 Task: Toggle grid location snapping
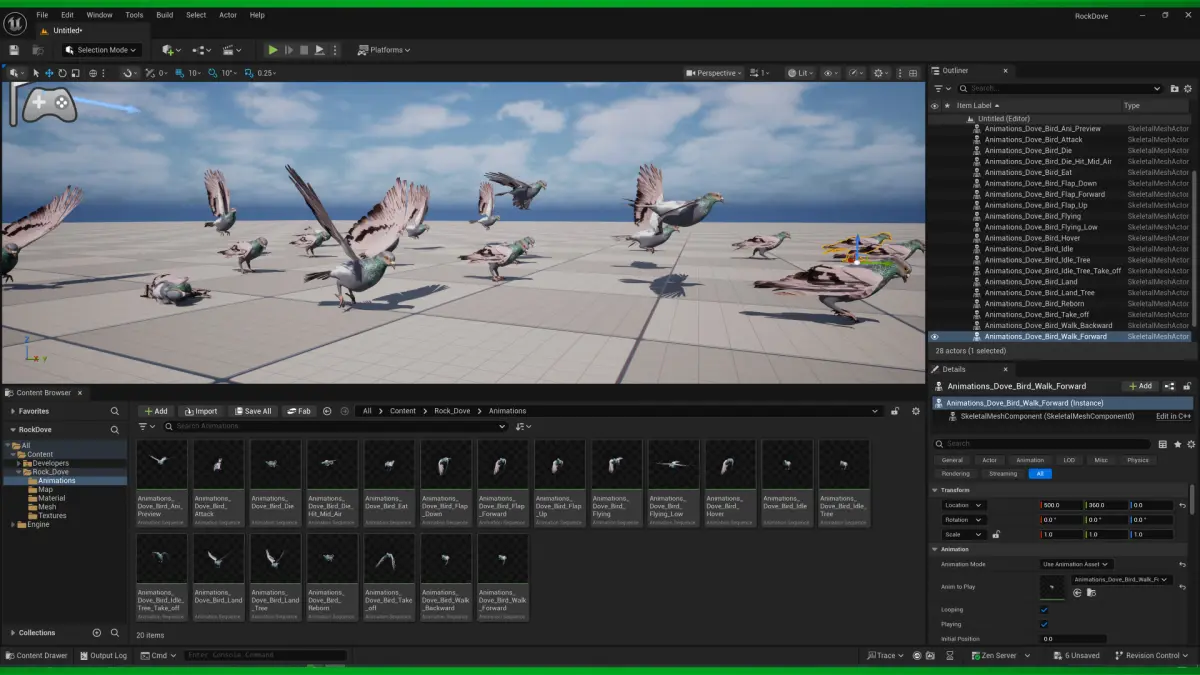[181, 73]
